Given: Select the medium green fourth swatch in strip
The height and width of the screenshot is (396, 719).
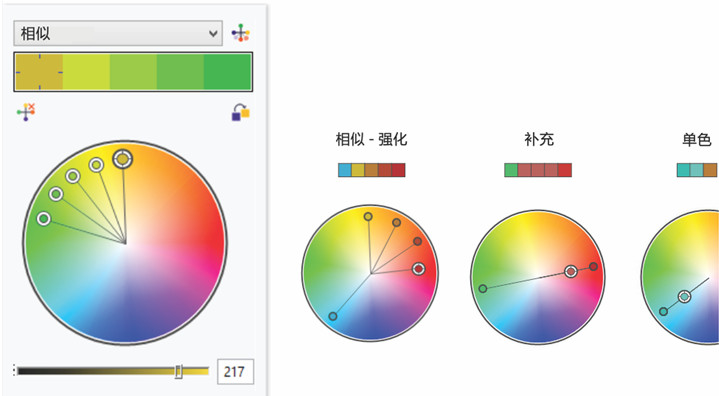Looking at the screenshot, I should (x=180, y=72).
